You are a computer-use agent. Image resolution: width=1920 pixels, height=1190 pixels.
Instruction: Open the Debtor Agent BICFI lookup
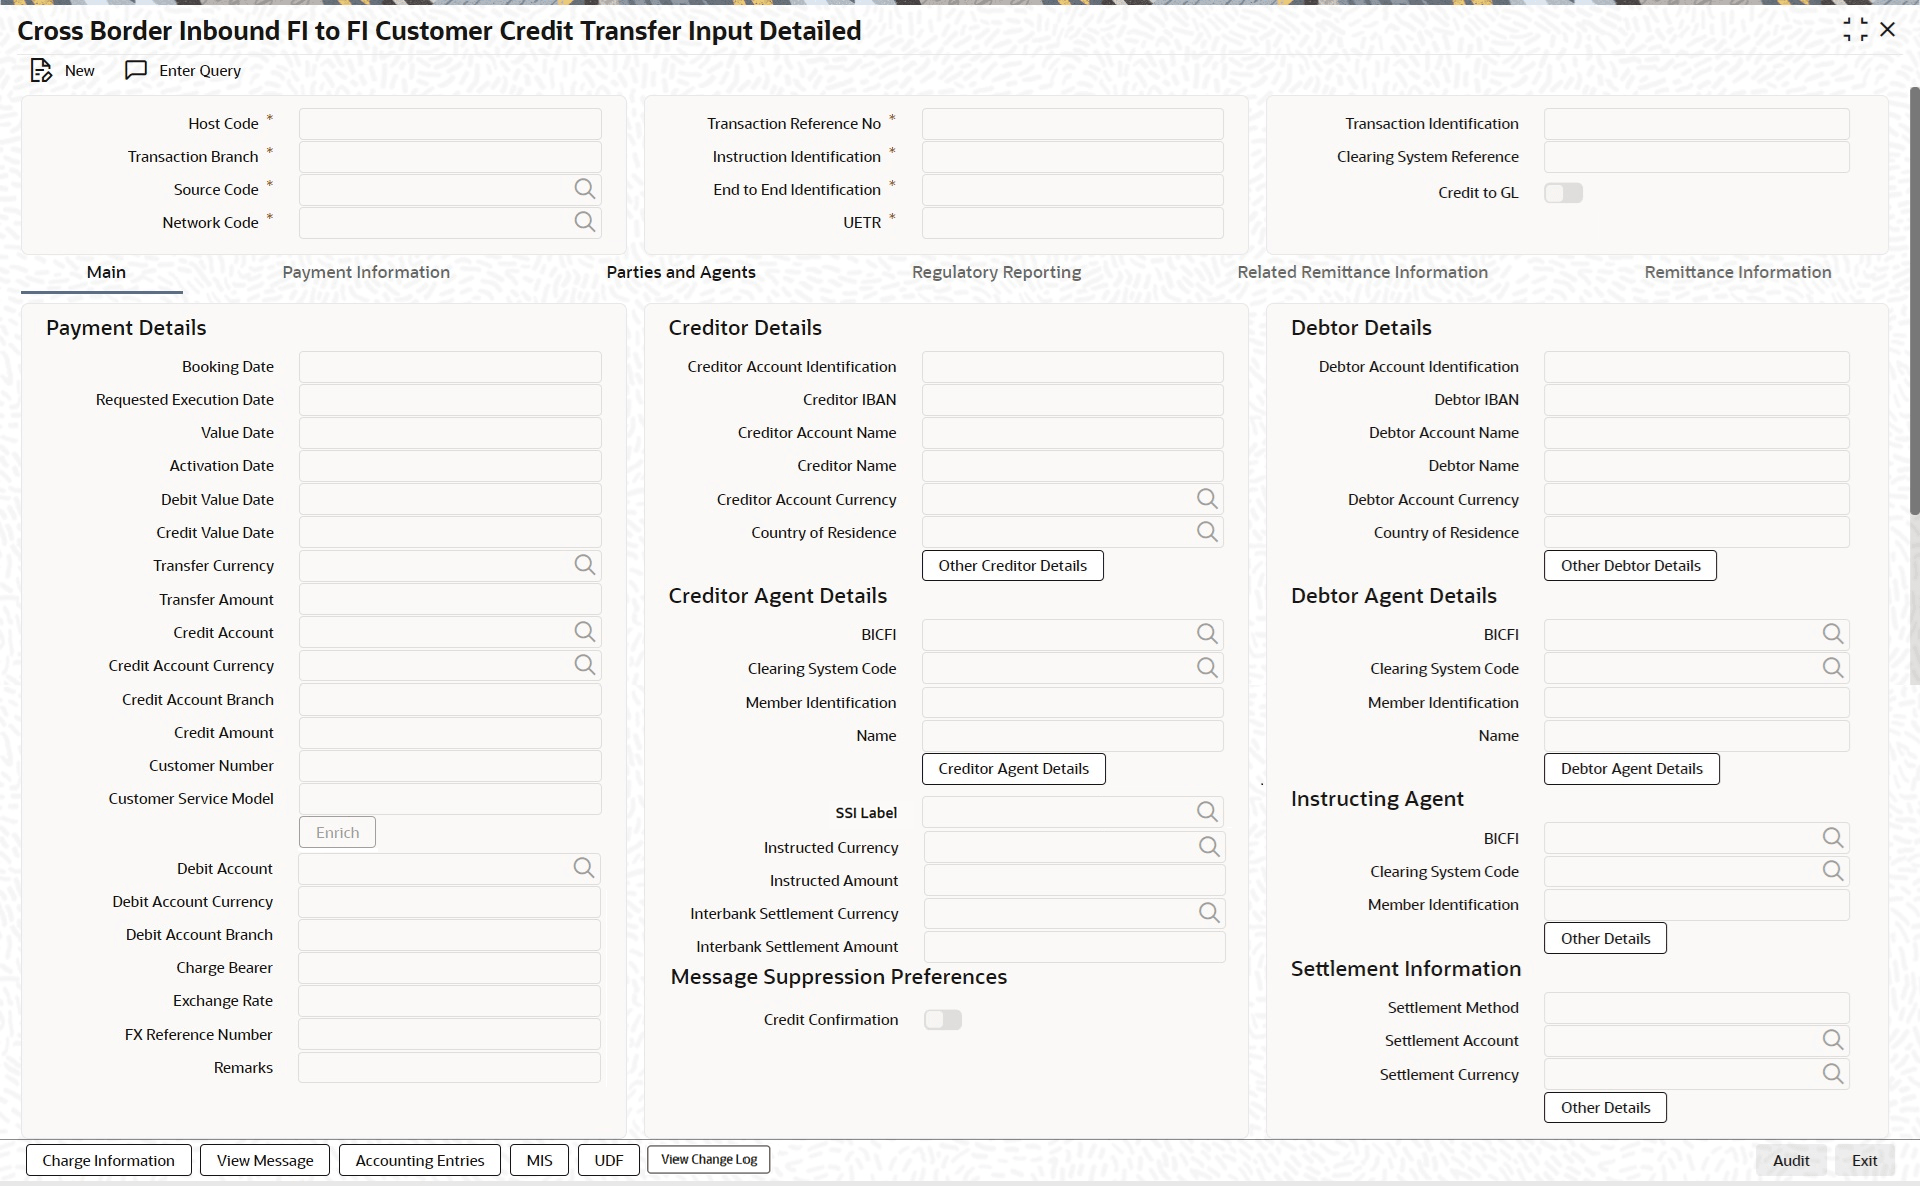tap(1833, 633)
